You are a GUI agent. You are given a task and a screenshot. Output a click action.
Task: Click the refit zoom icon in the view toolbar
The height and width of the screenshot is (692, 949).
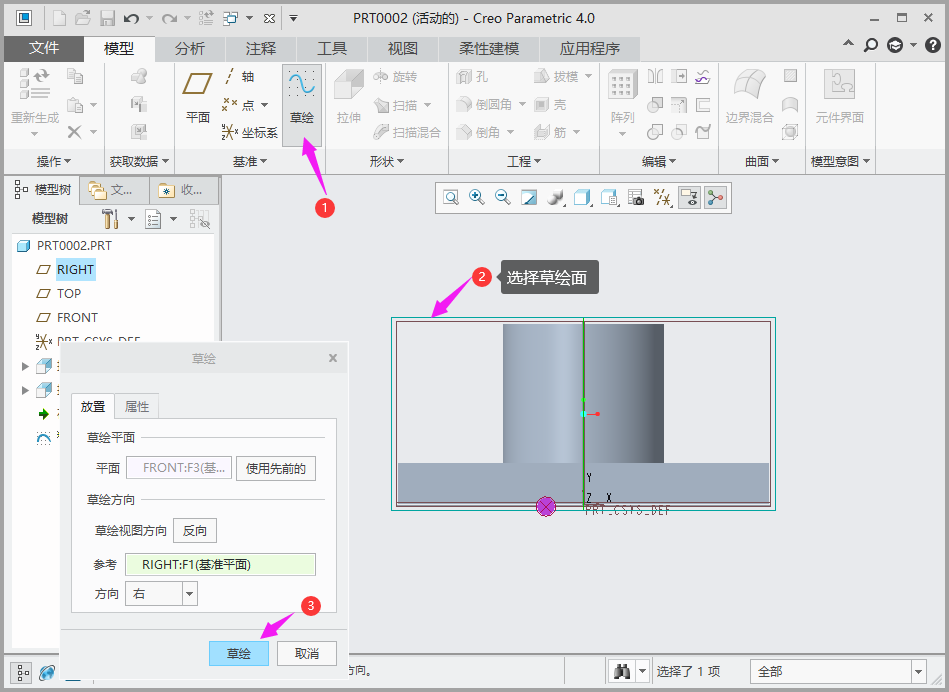[x=451, y=198]
